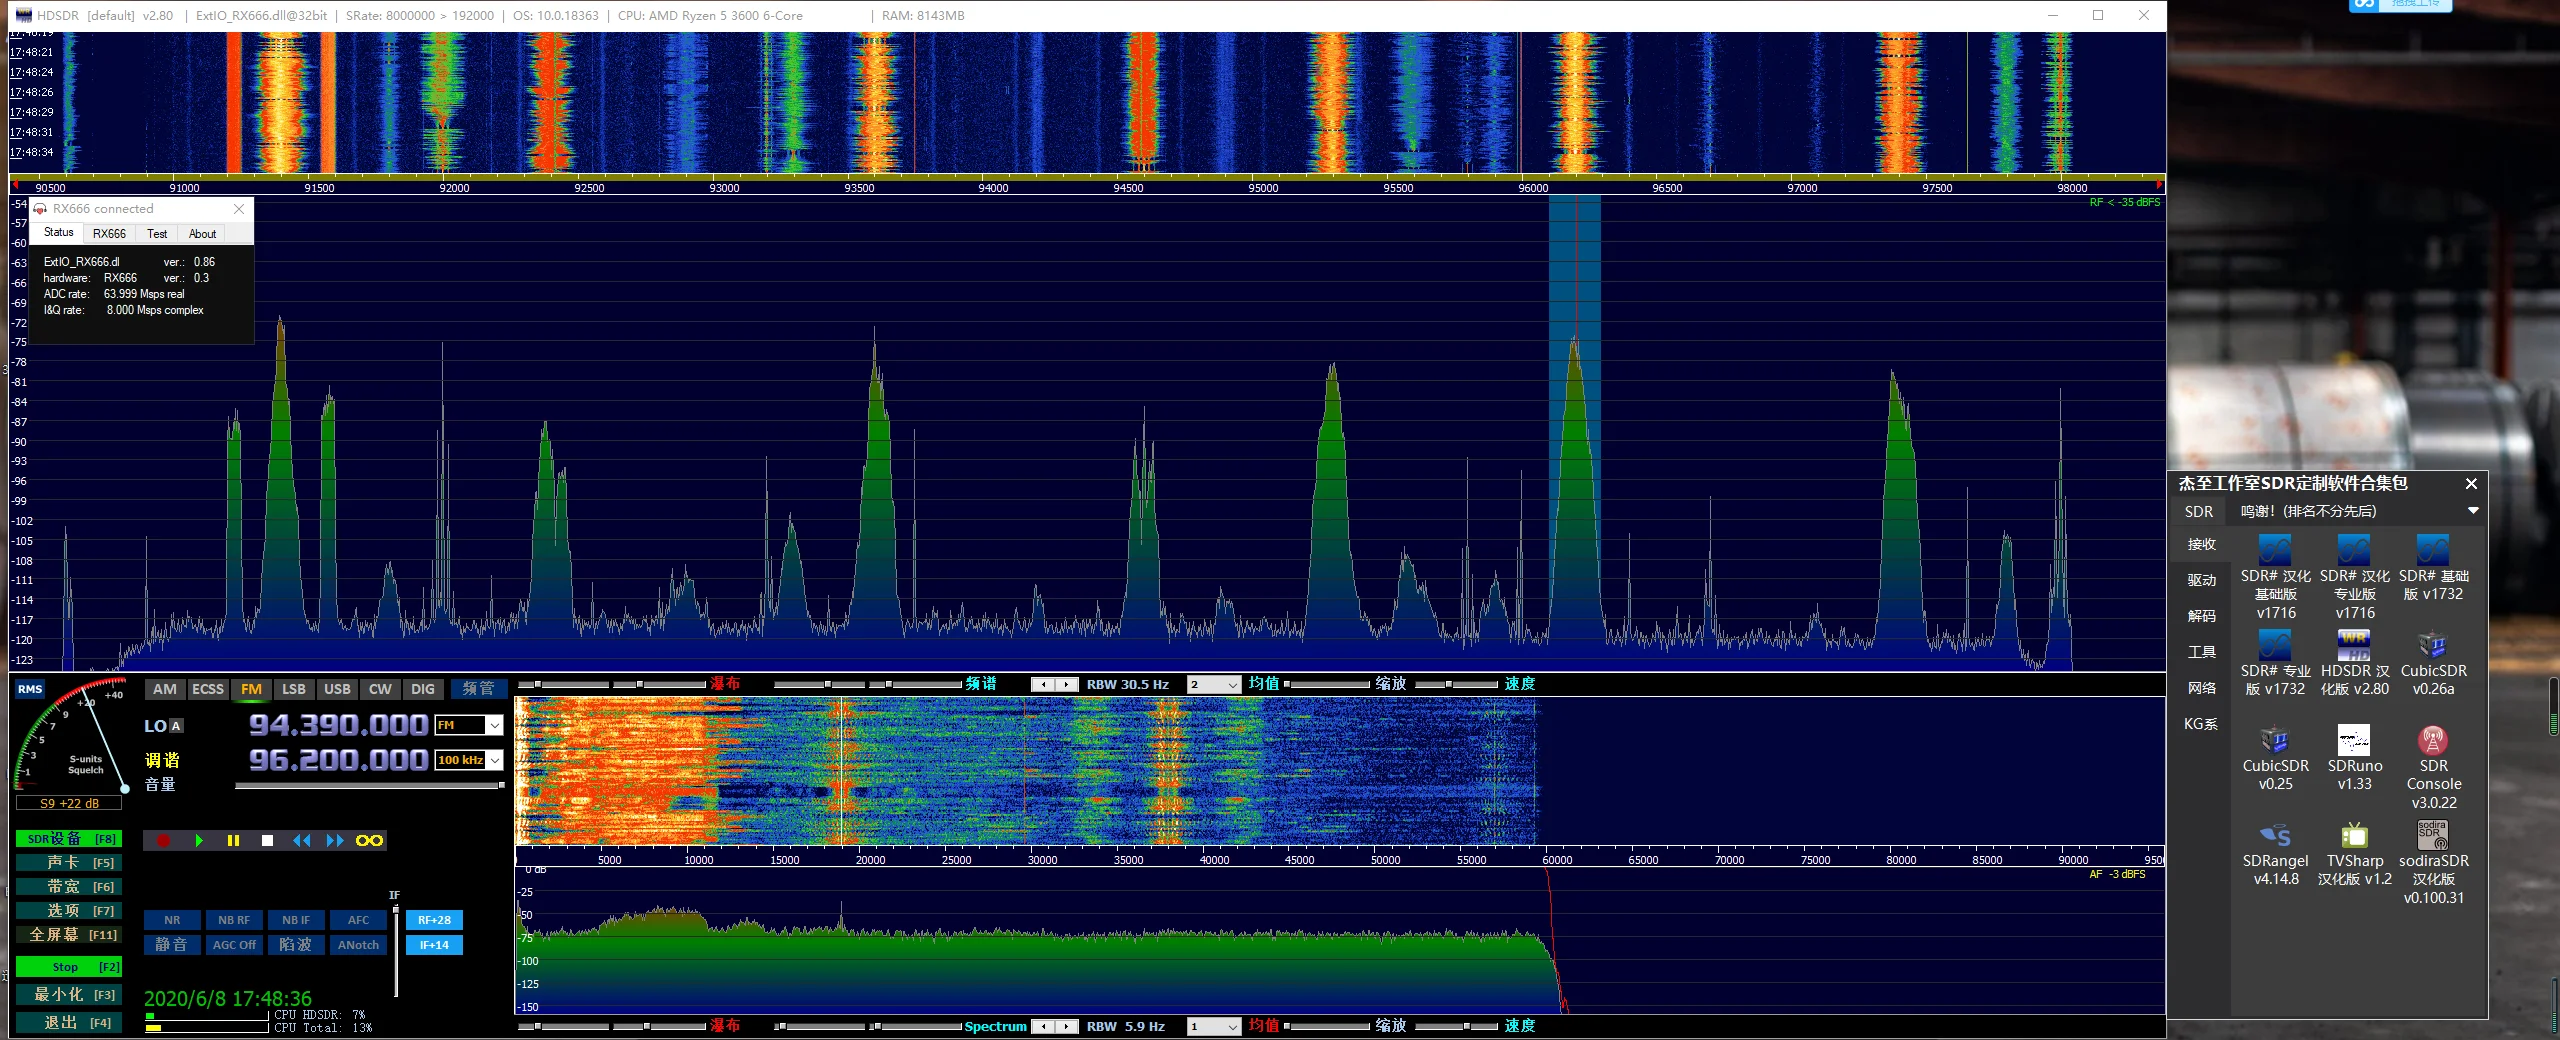Select 解码 category in launcher sidebar

tap(2201, 616)
